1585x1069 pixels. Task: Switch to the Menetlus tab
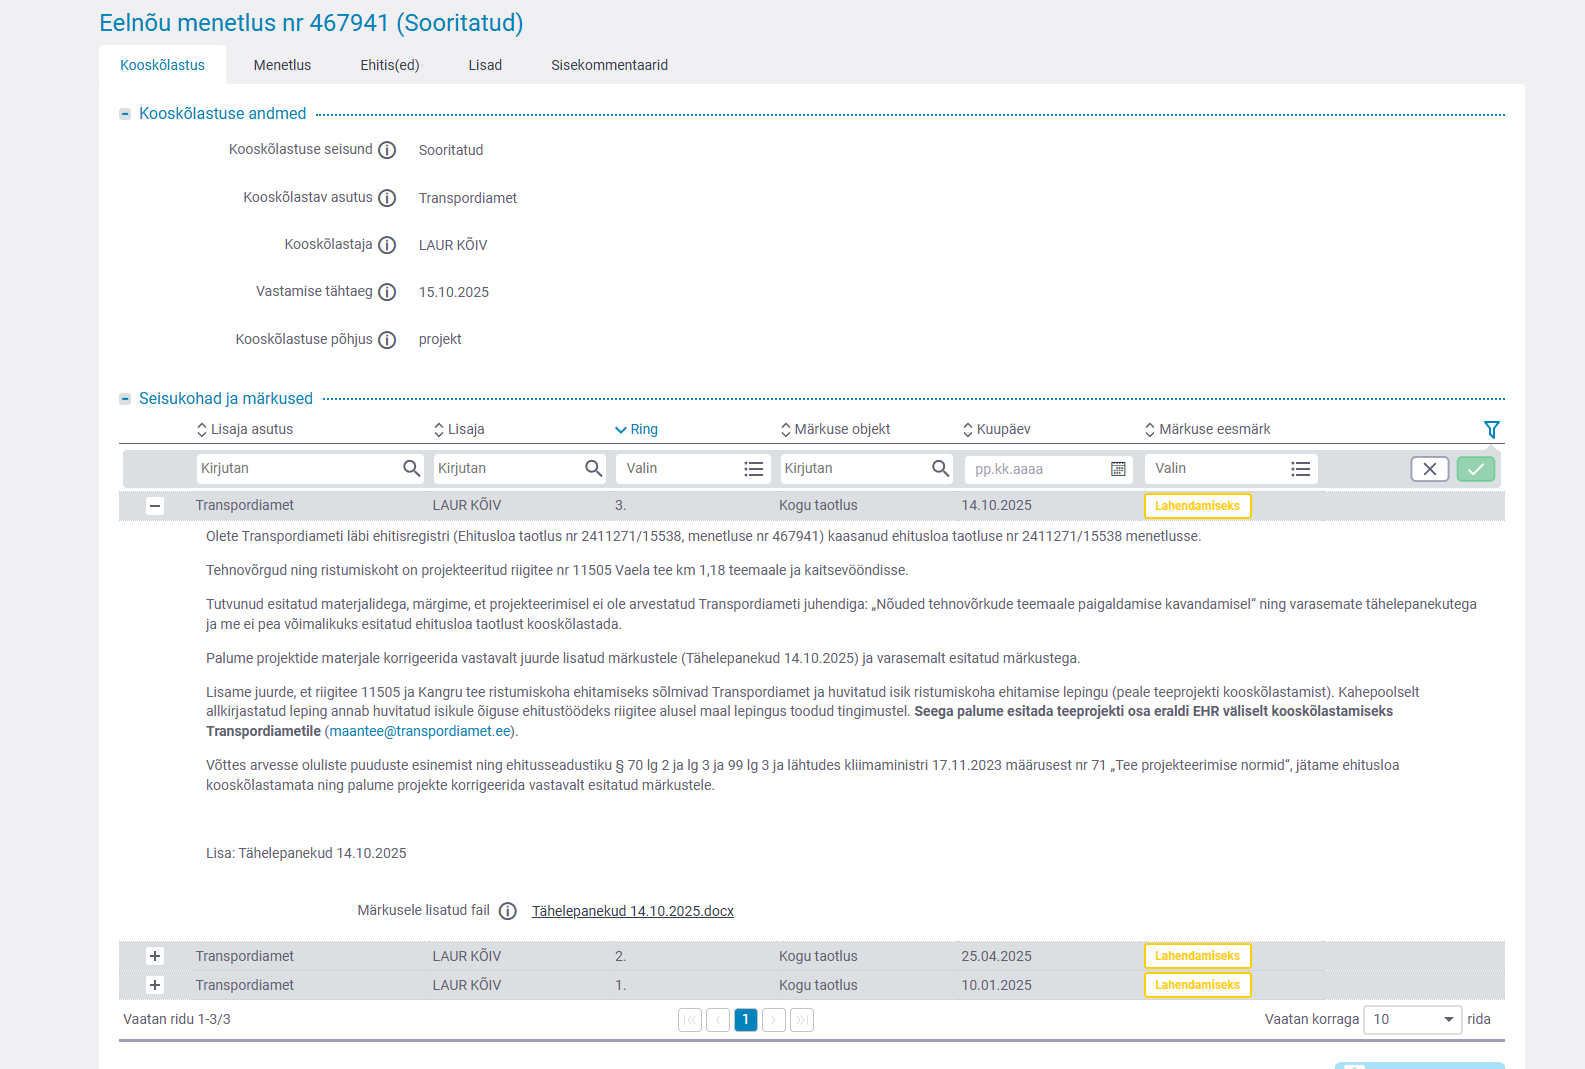pos(282,65)
